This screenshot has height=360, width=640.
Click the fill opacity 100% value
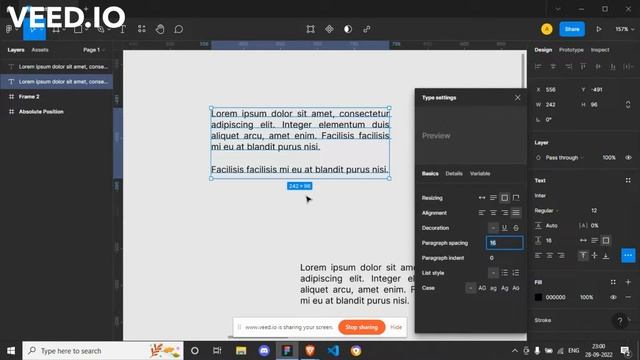tap(587, 297)
